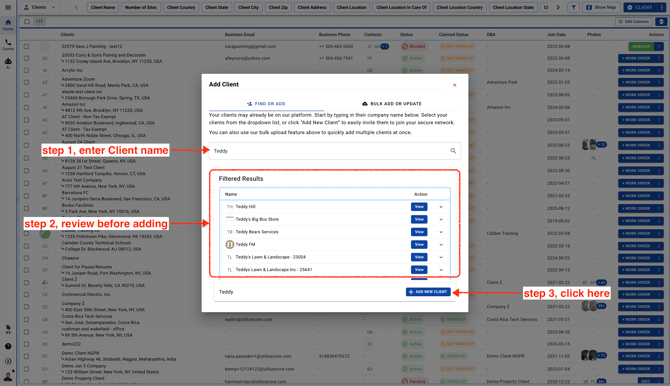Click Add New Client button

pos(428,292)
